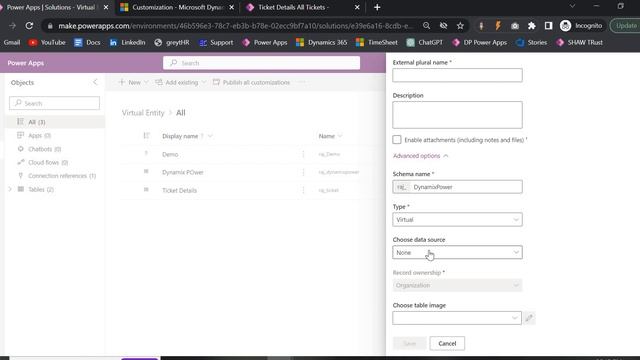Viewport: 640px width, 360px height.
Task: Open the TimeSheet bookmark
Action: coord(377,42)
